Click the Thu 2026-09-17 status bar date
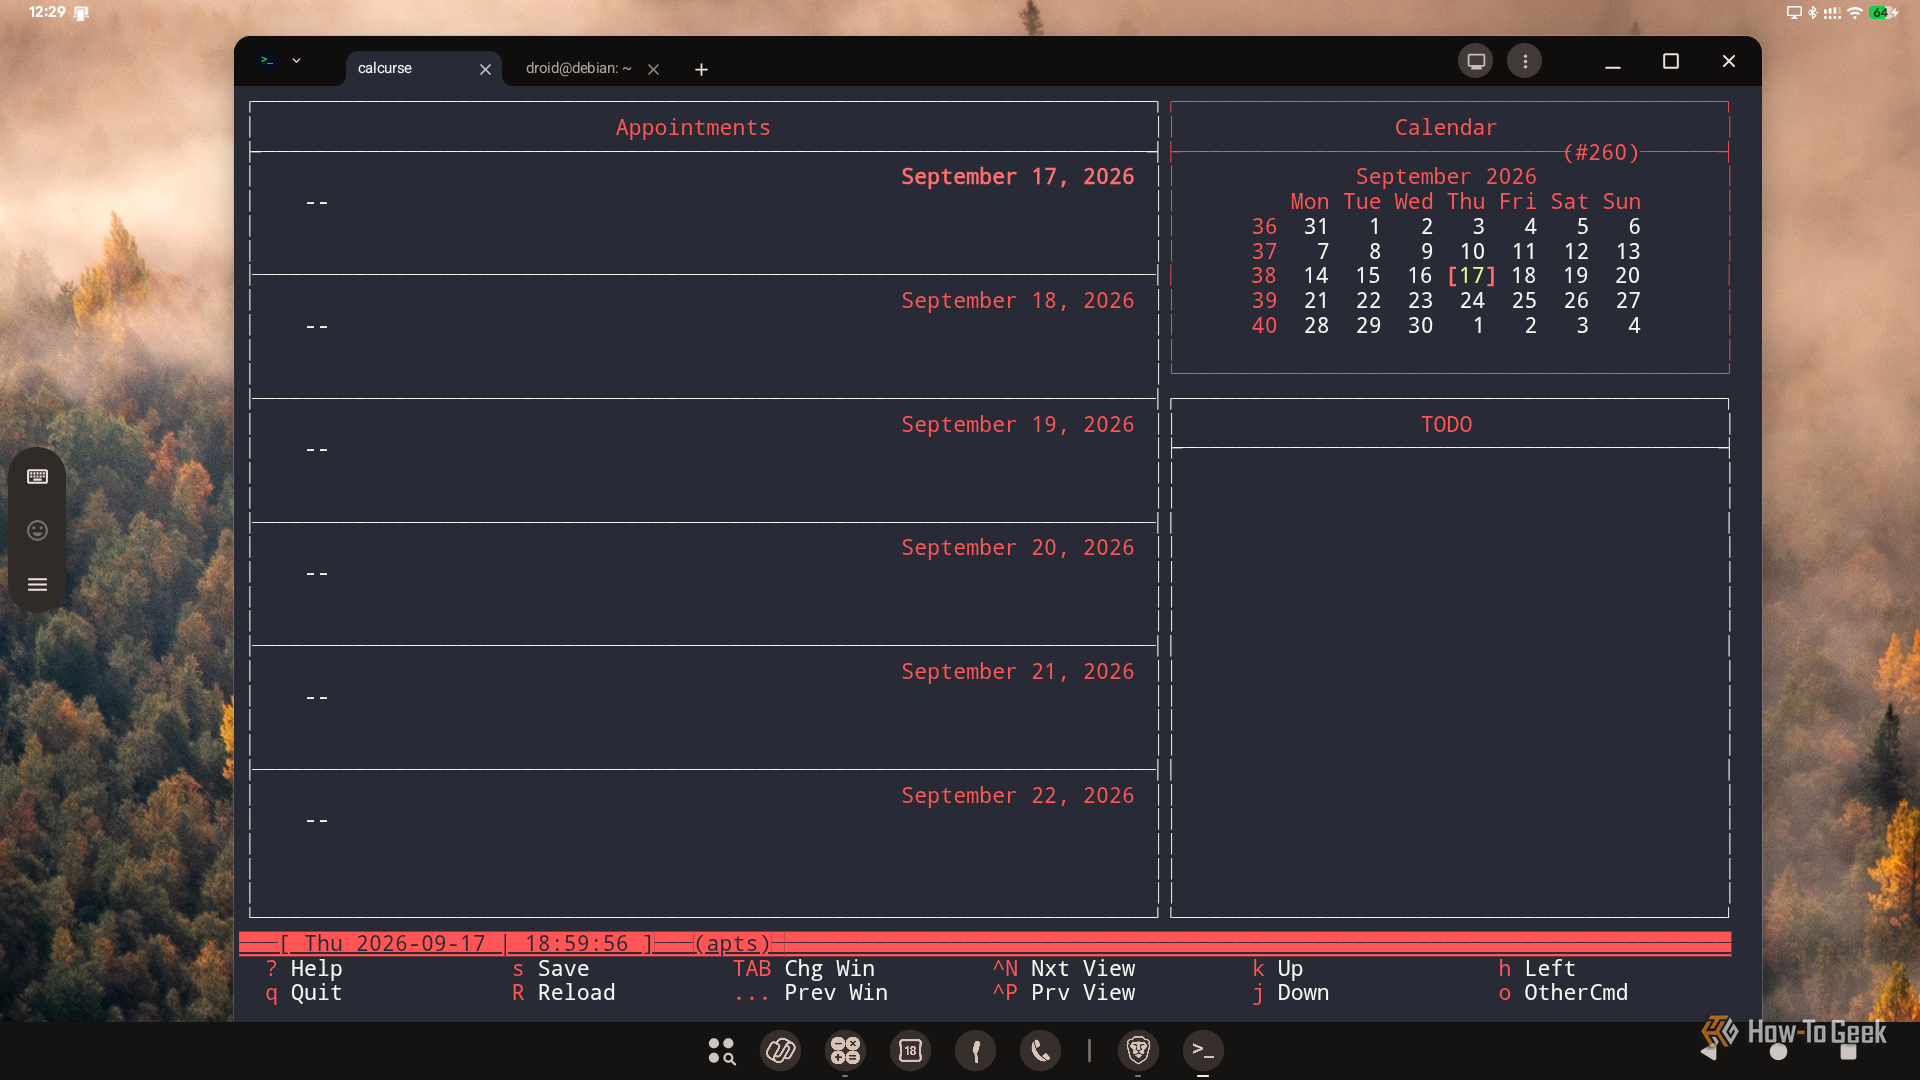 (x=394, y=943)
